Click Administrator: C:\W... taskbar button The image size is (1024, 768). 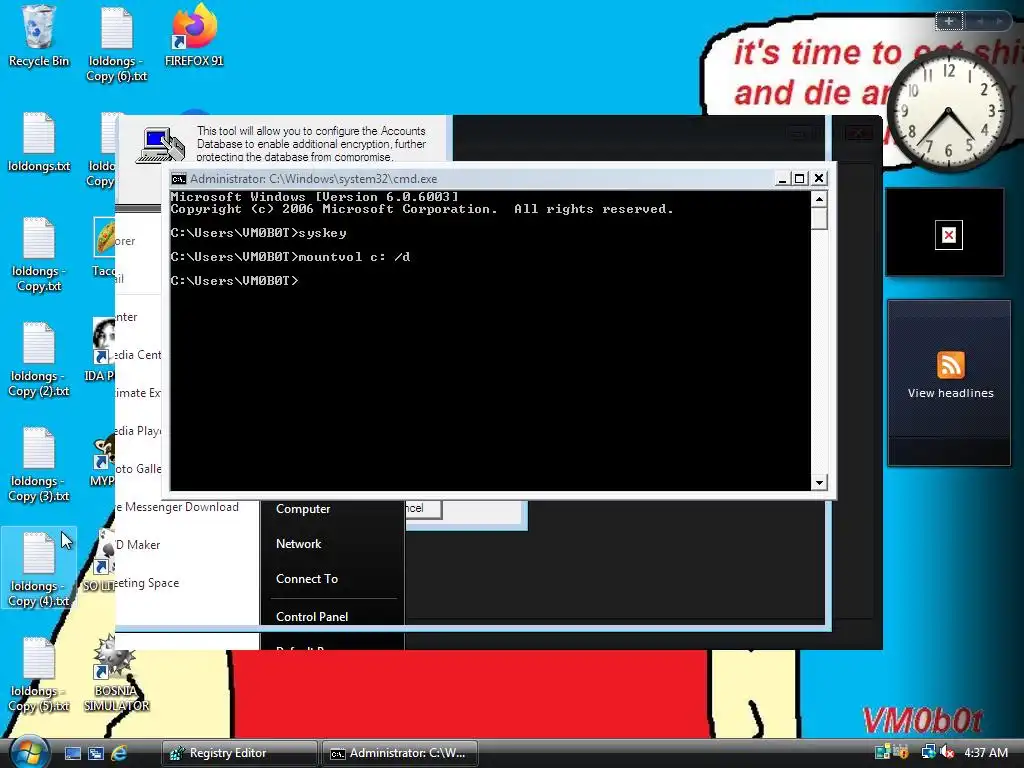click(400, 753)
